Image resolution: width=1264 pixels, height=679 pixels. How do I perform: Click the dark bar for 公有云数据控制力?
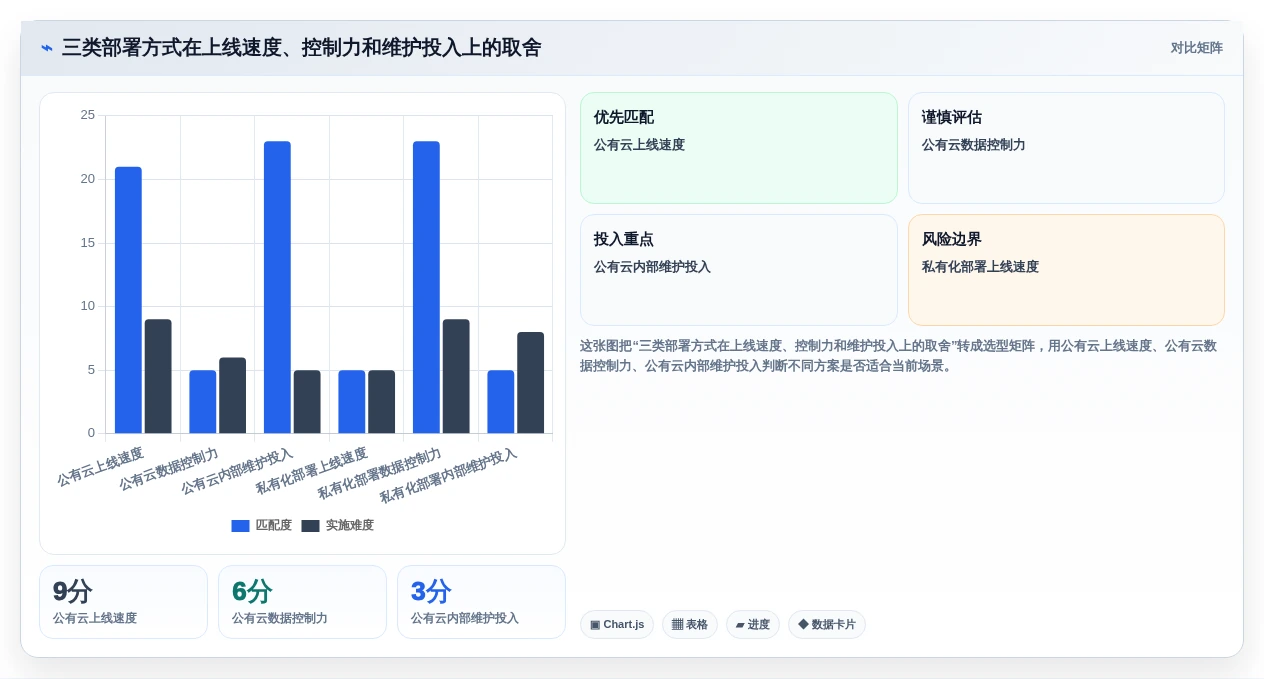(x=233, y=395)
